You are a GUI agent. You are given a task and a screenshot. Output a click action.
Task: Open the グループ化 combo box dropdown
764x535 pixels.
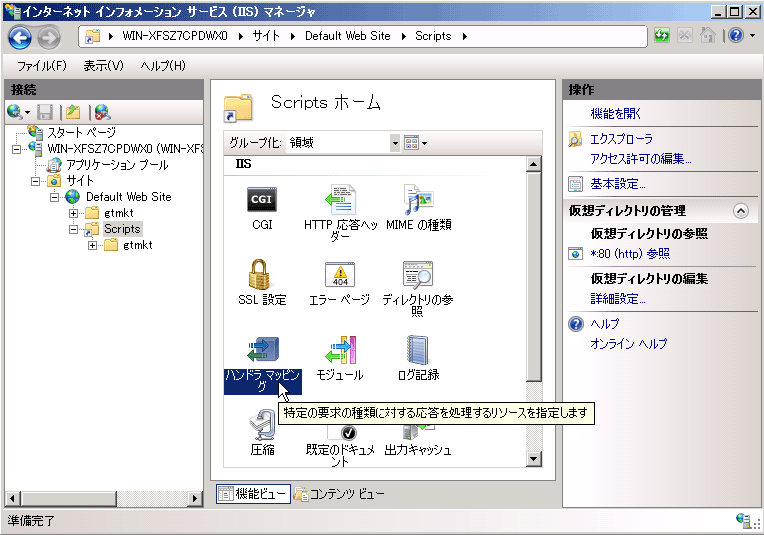point(395,143)
